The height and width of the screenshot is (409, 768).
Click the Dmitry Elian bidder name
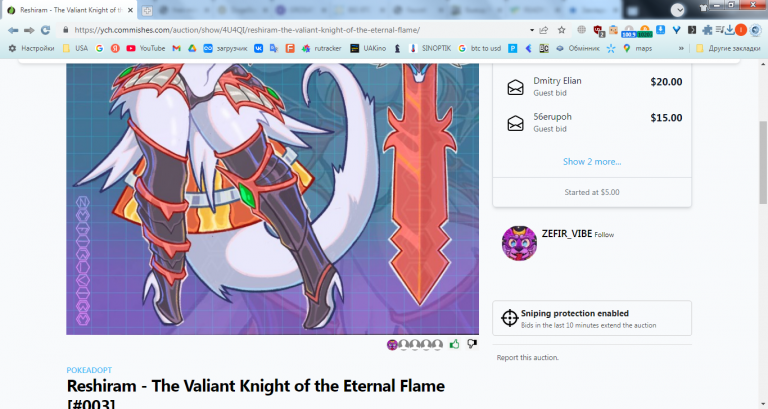click(557, 81)
